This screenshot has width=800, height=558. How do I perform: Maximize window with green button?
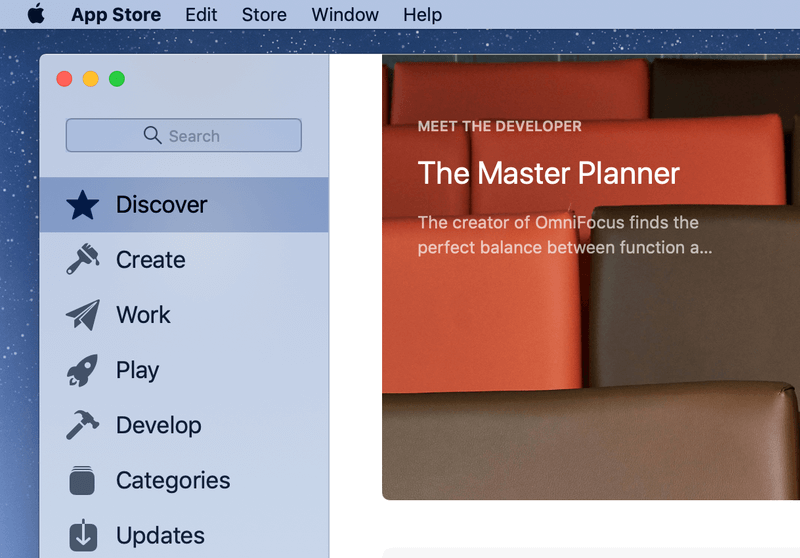pos(117,79)
